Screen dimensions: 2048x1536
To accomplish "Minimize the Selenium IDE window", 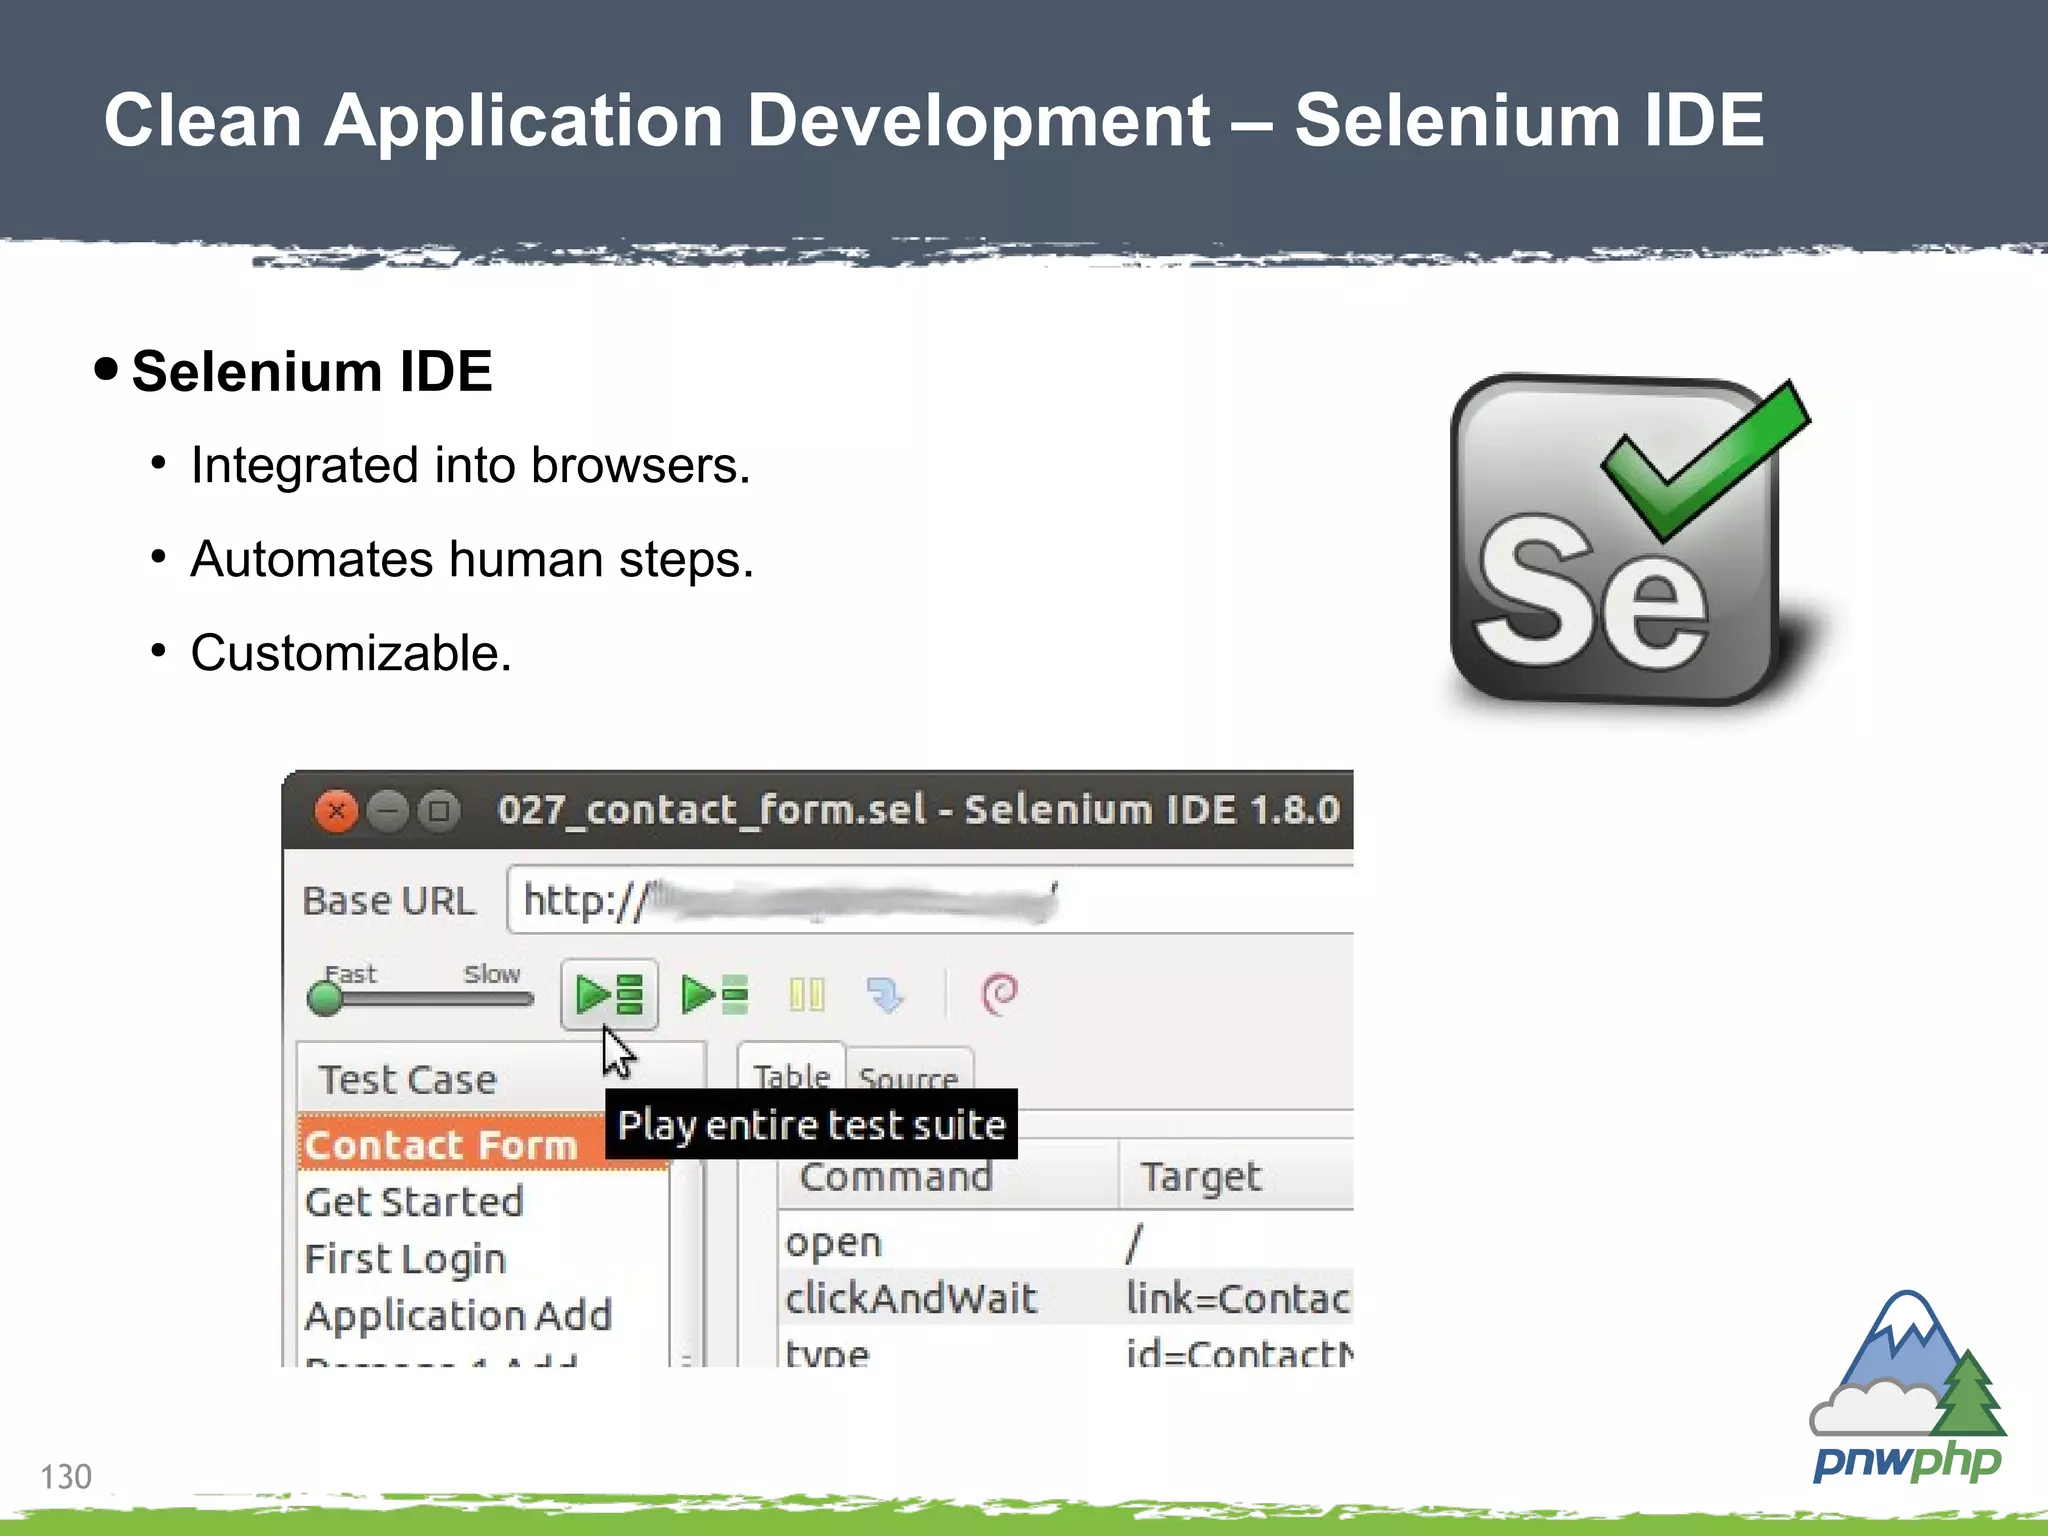I will pyautogui.click(x=388, y=811).
